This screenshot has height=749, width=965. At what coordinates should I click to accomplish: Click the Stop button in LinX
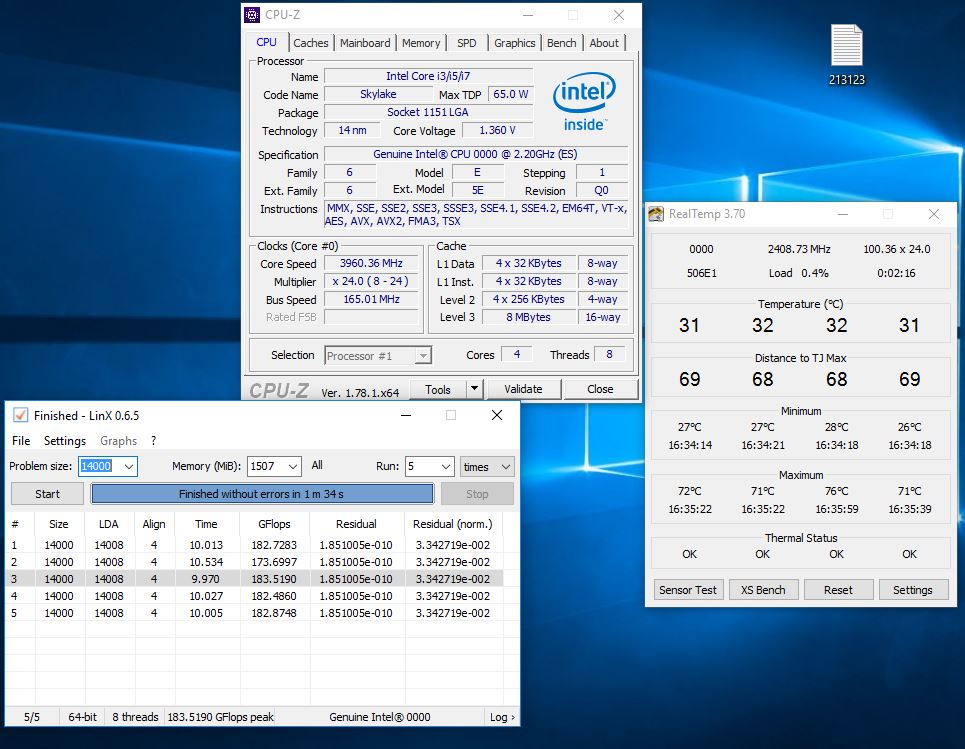[477, 494]
